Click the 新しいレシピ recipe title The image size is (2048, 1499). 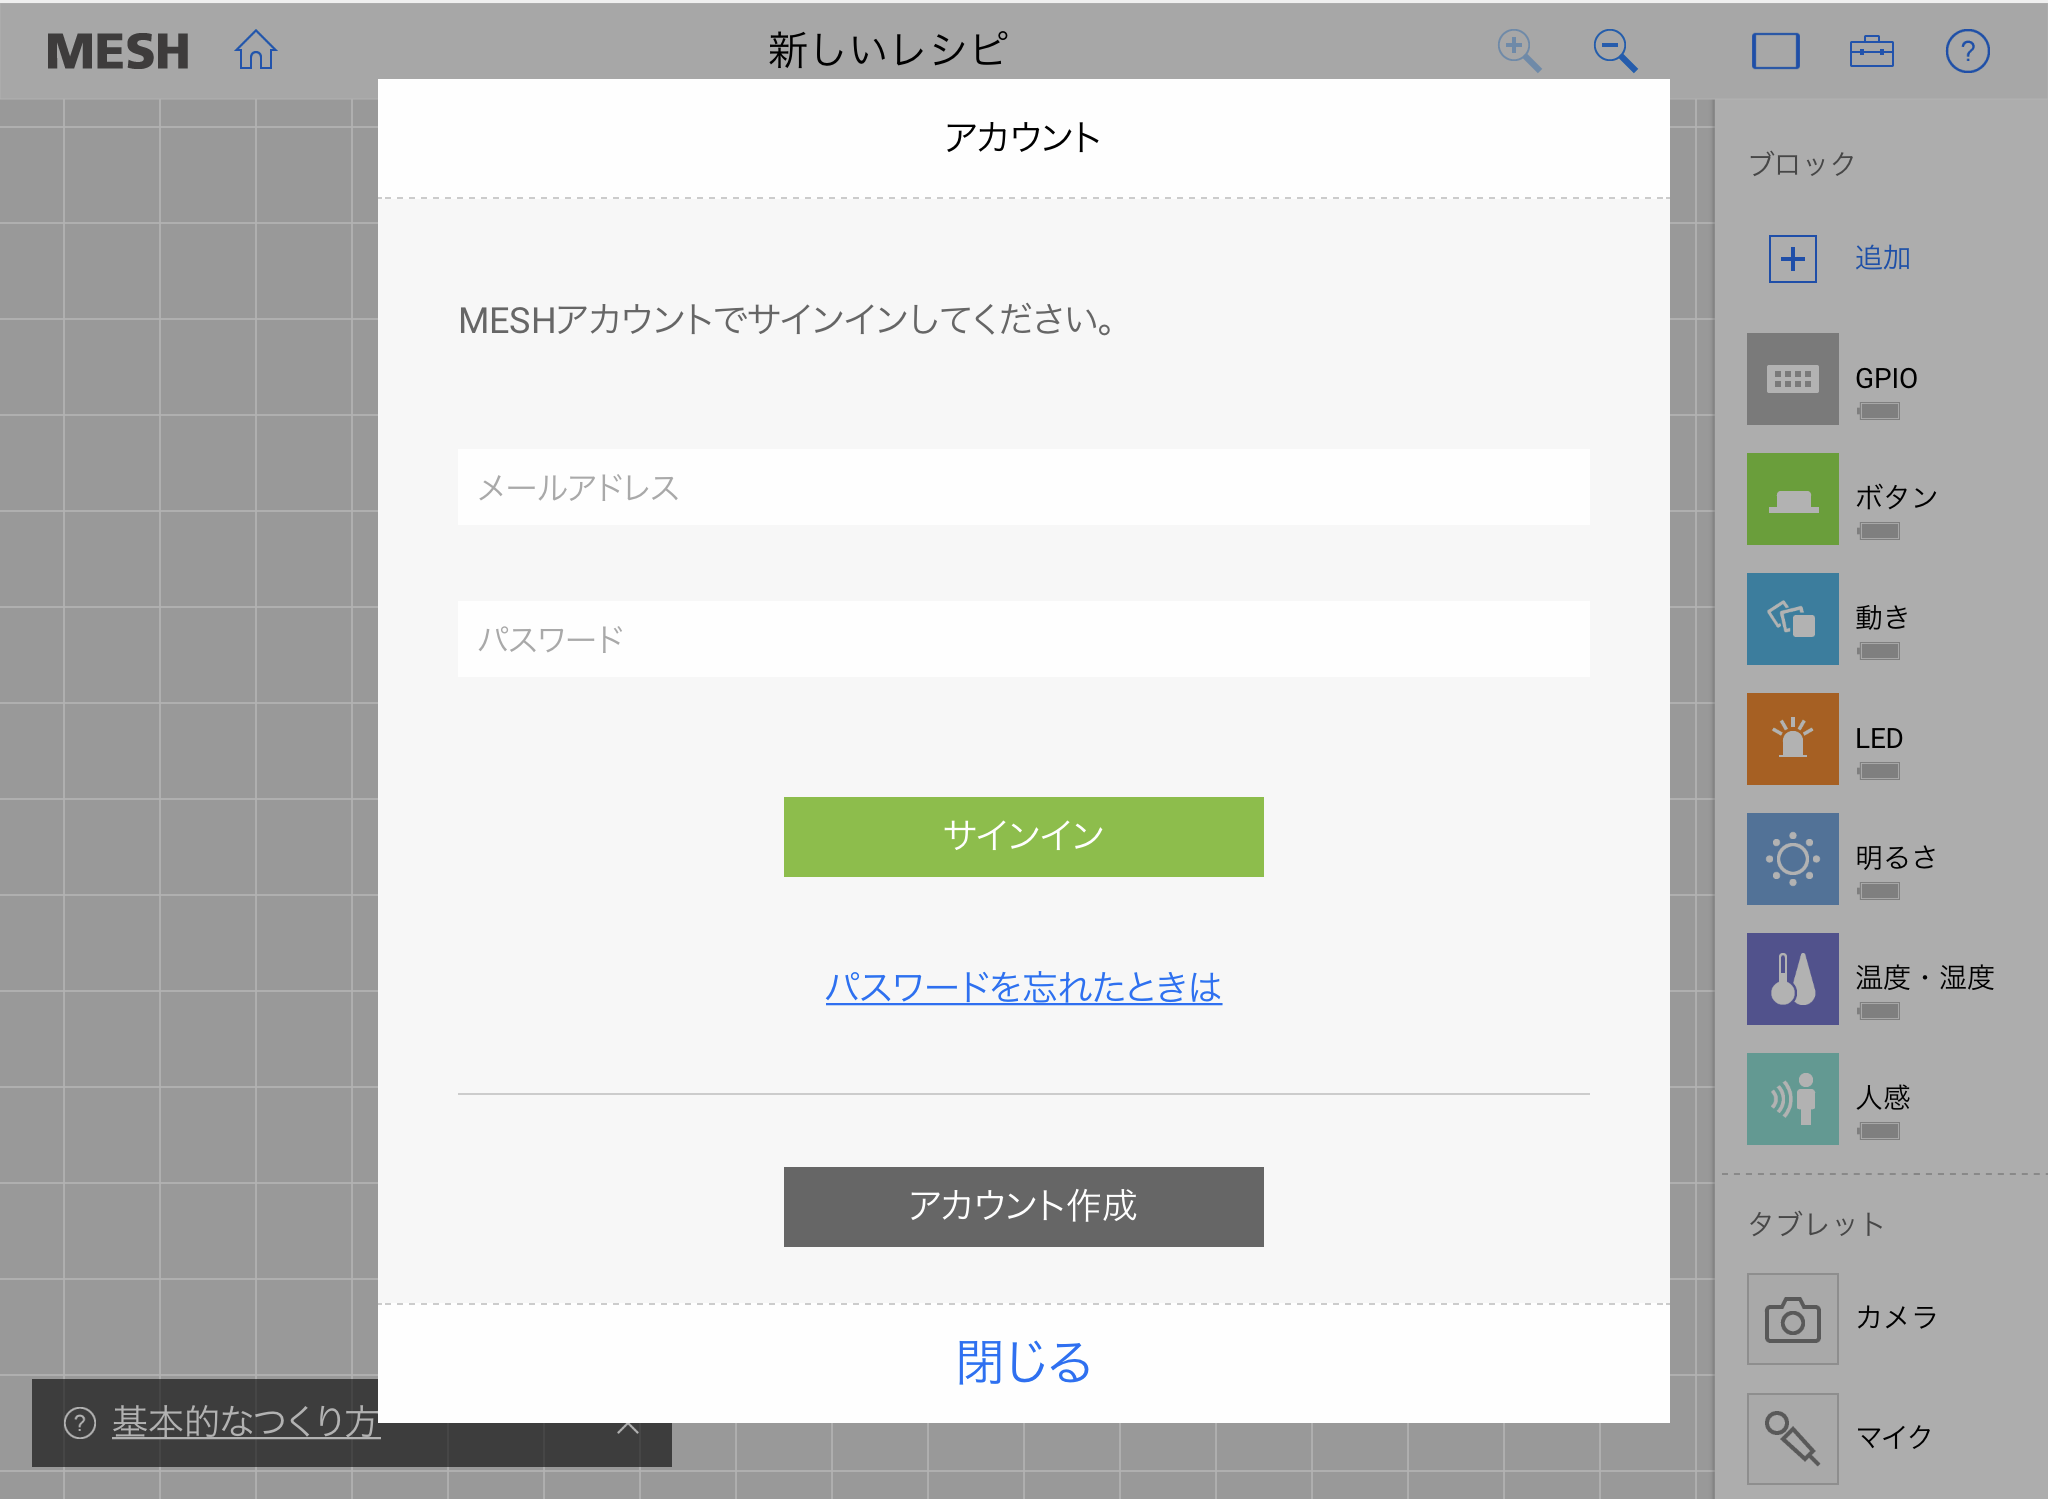coord(888,50)
